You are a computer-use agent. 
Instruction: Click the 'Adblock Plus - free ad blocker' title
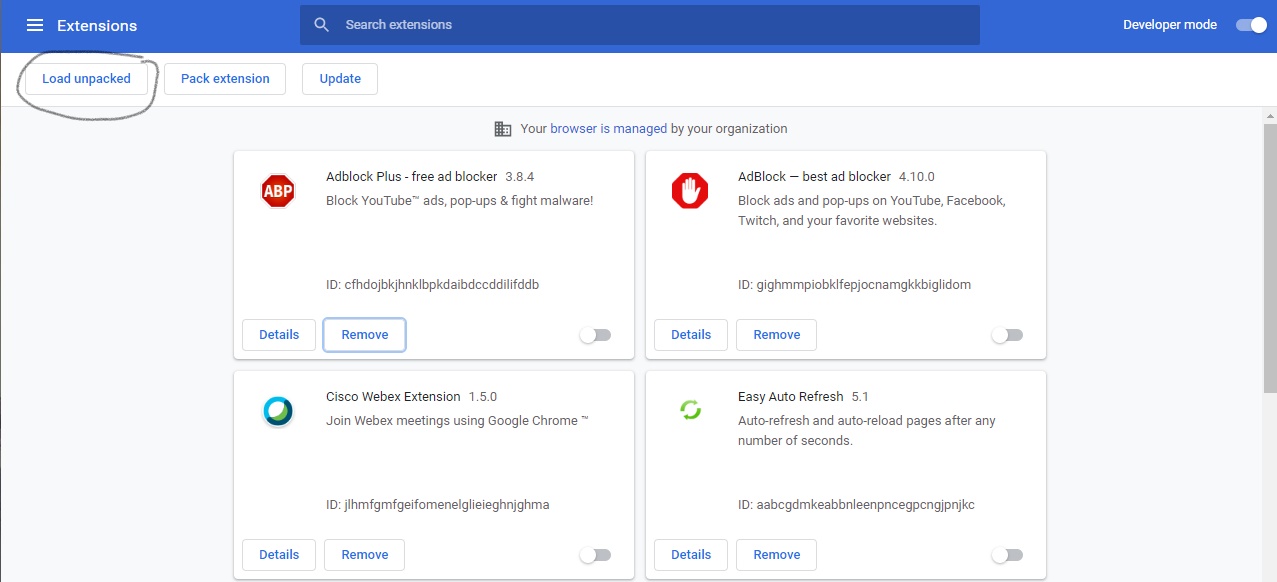[x=411, y=177]
